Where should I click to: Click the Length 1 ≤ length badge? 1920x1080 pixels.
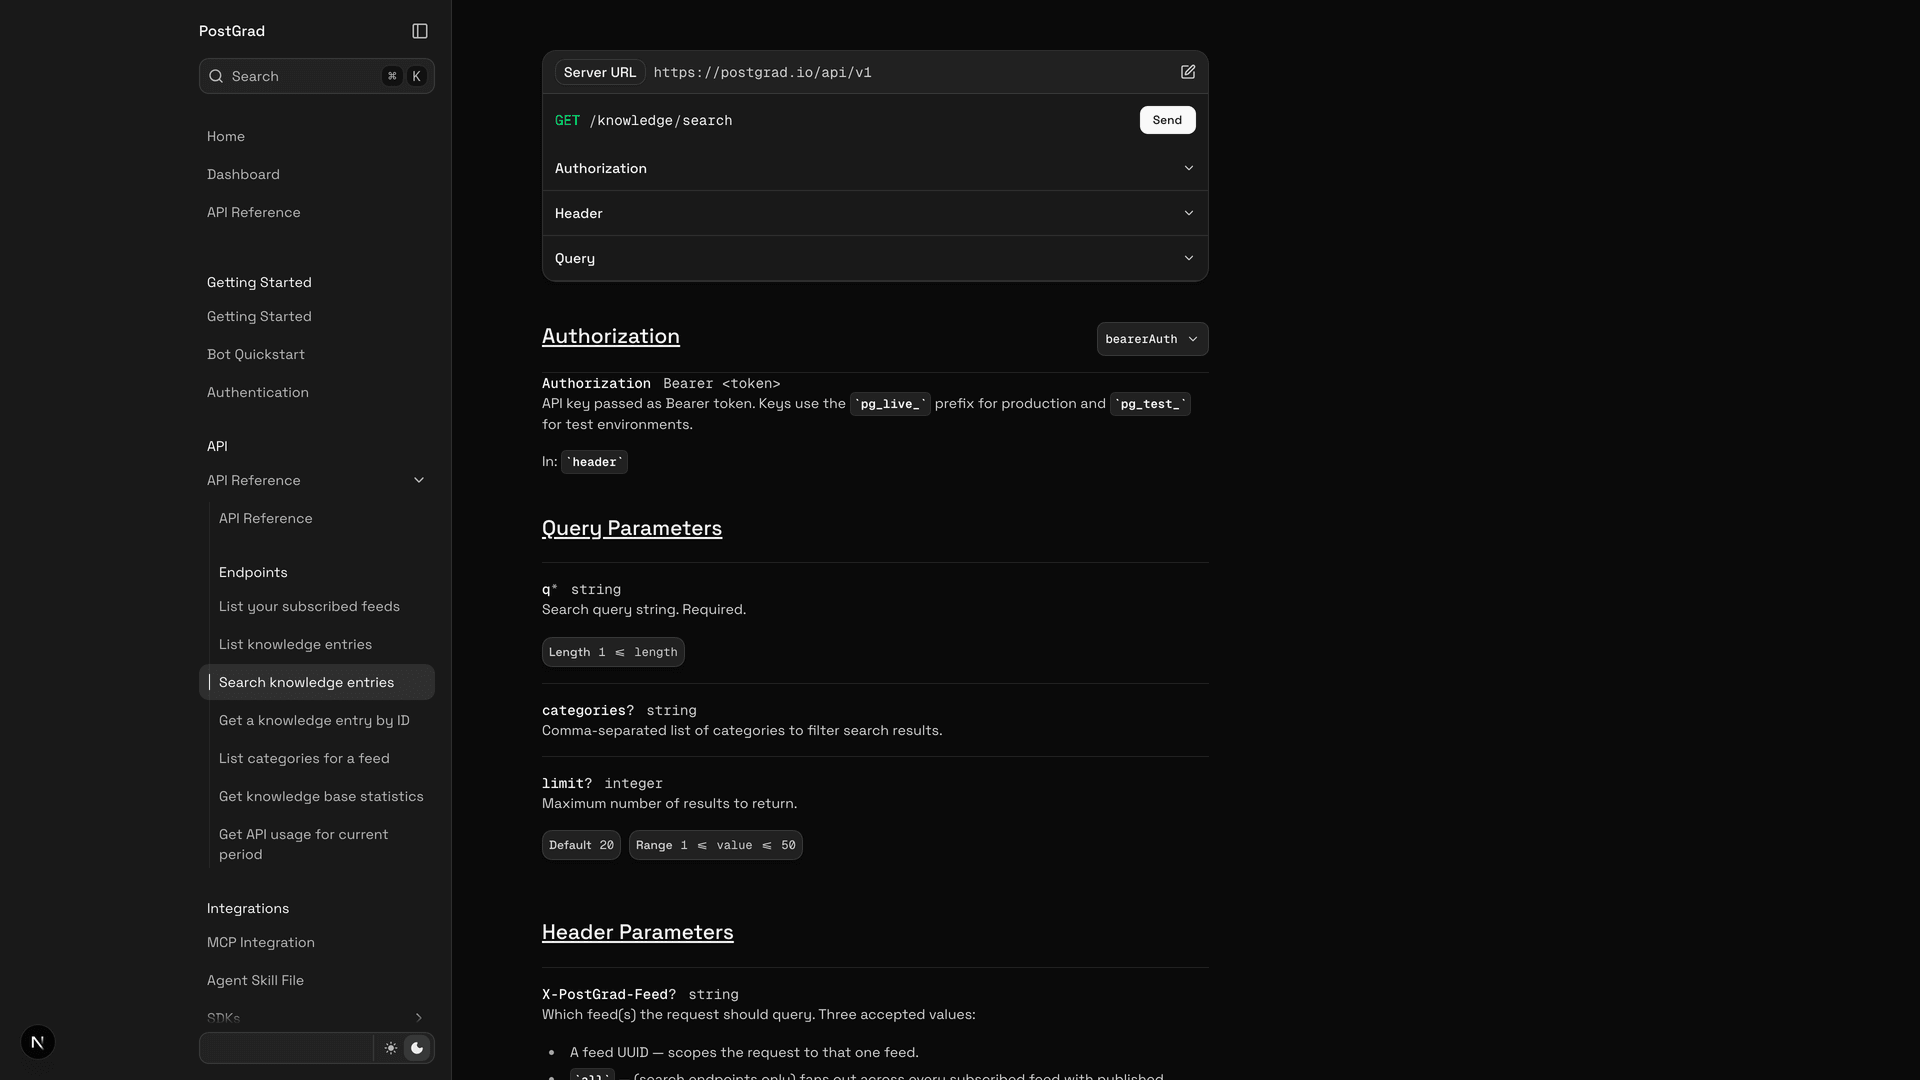[x=613, y=652]
